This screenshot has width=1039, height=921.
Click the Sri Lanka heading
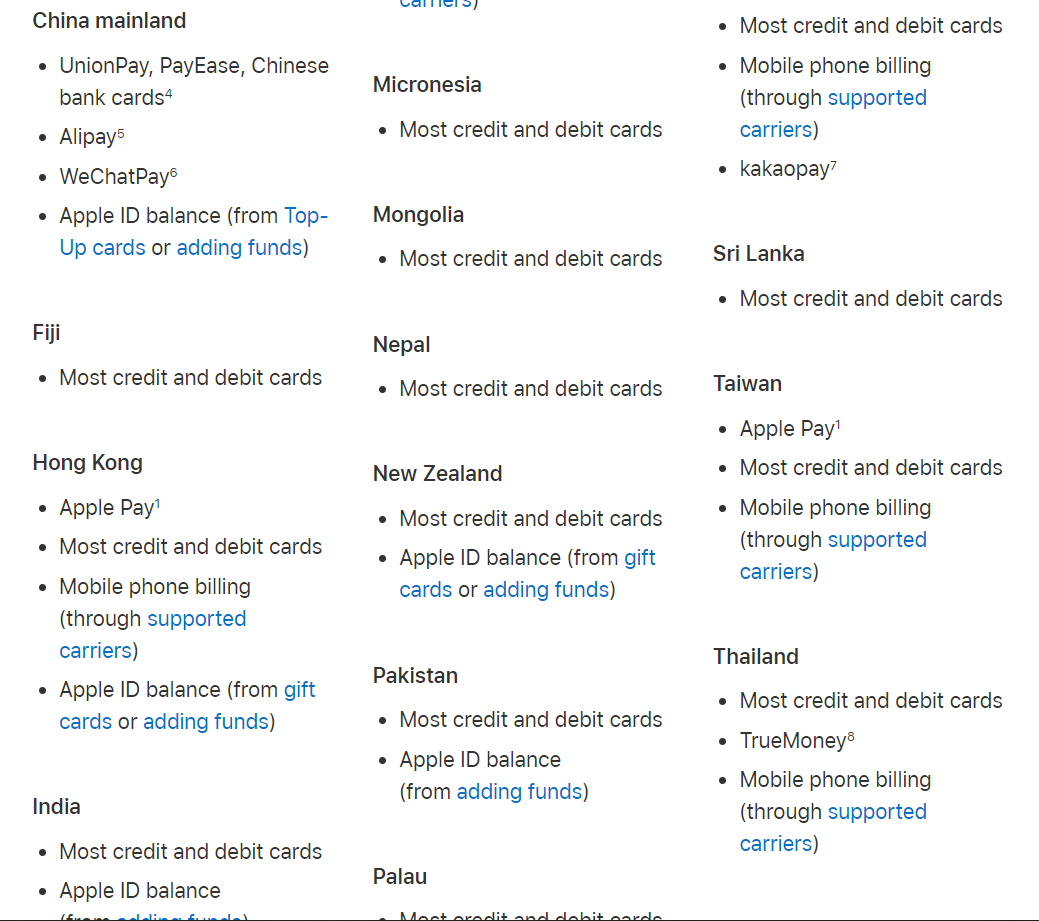tap(759, 254)
